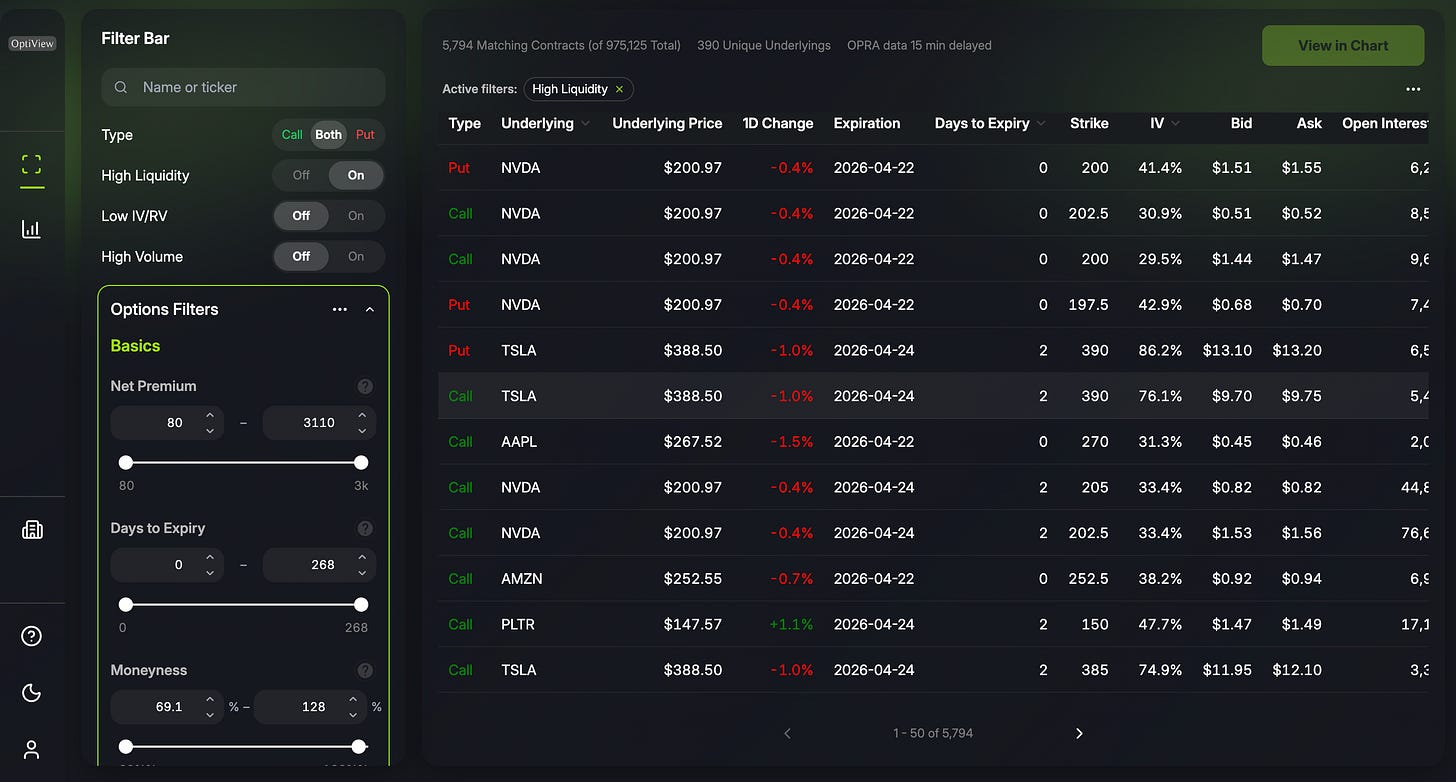The image size is (1456, 782).
Task: Open Days to Expiry help icon
Action: tap(365, 528)
